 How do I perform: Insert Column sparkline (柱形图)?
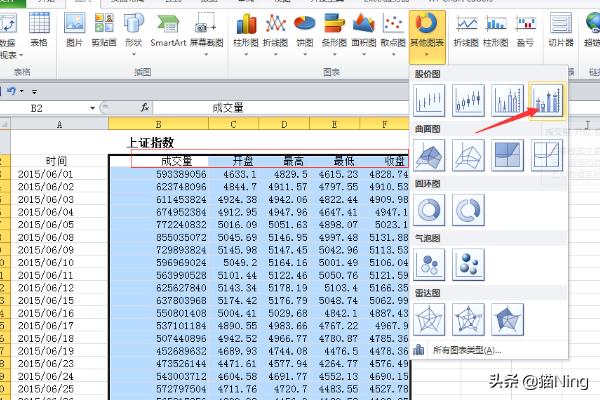(496, 30)
